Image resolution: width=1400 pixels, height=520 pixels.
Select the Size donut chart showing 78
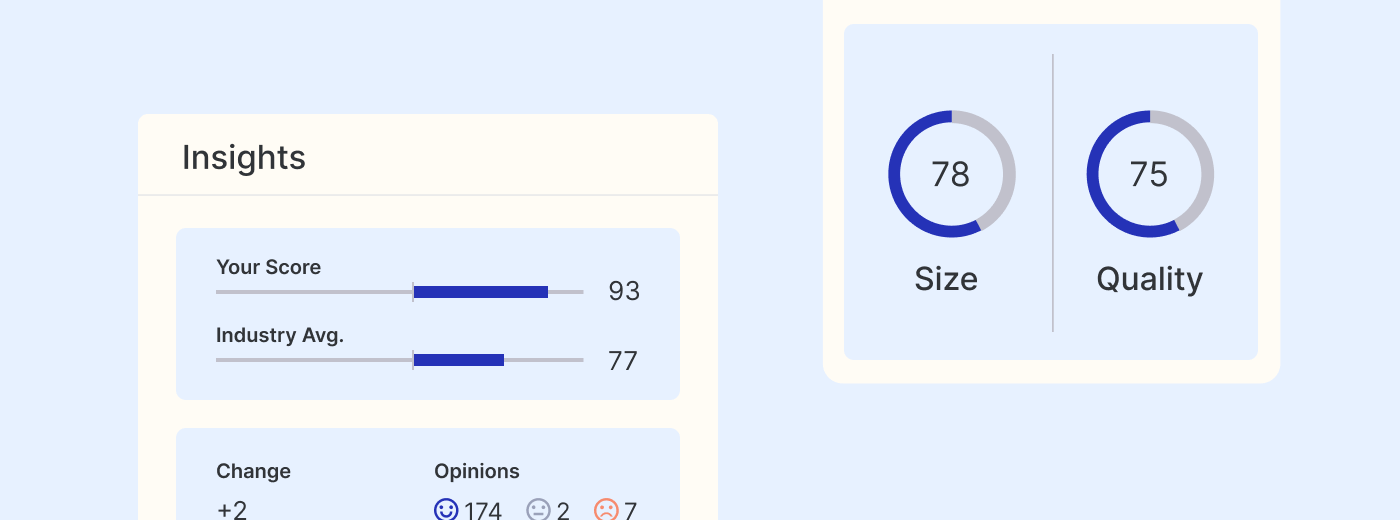click(951, 174)
